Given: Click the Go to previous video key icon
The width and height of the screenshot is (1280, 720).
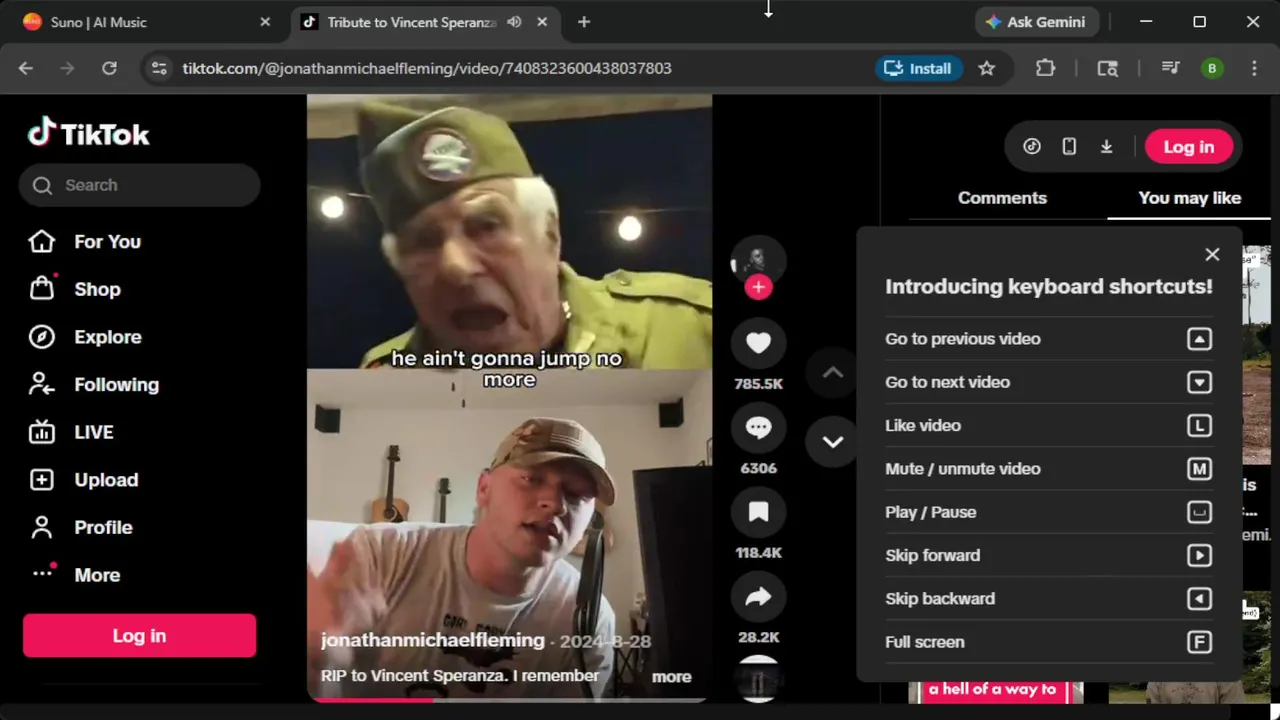Looking at the screenshot, I should coord(1199,339).
